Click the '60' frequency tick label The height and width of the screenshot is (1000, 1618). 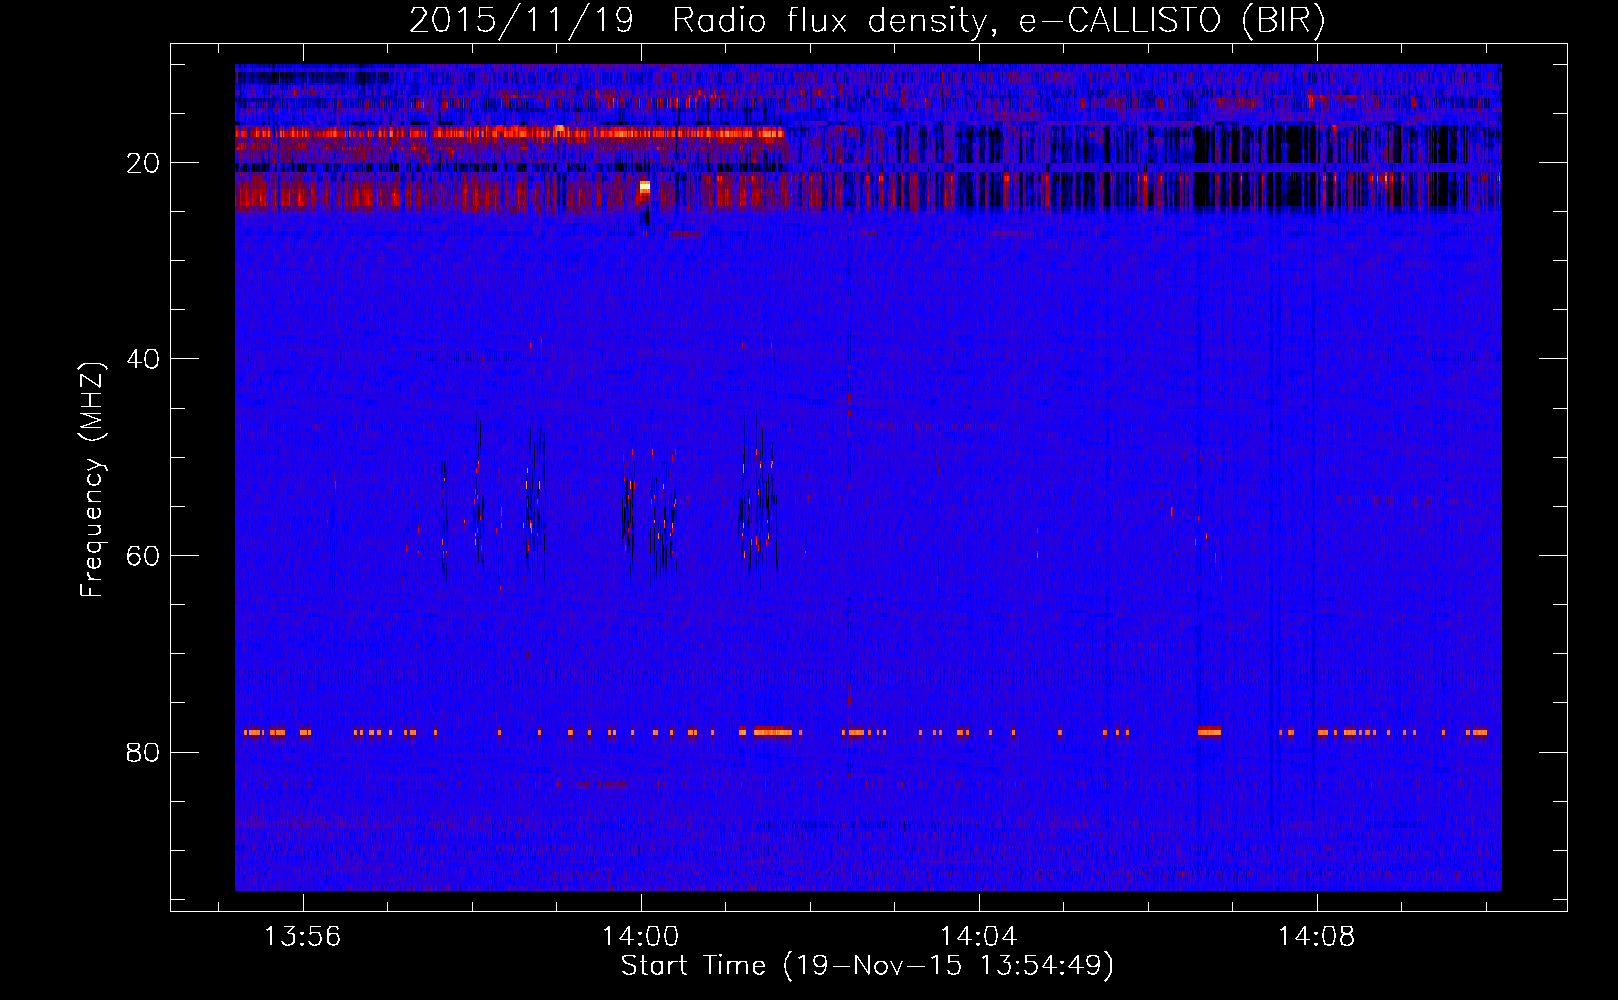pos(144,555)
